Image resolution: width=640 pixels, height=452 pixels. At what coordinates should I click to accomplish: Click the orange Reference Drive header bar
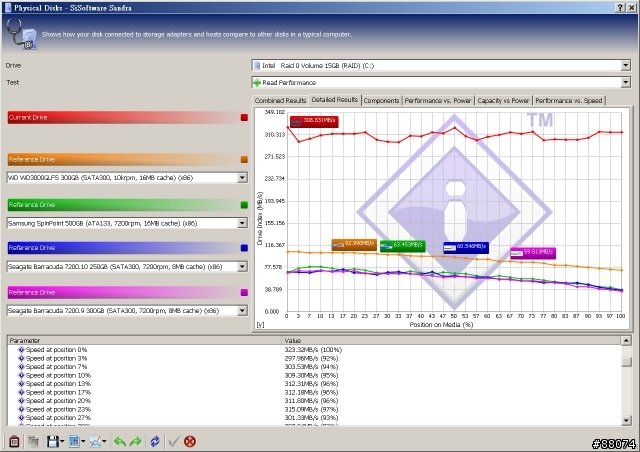[x=128, y=160]
